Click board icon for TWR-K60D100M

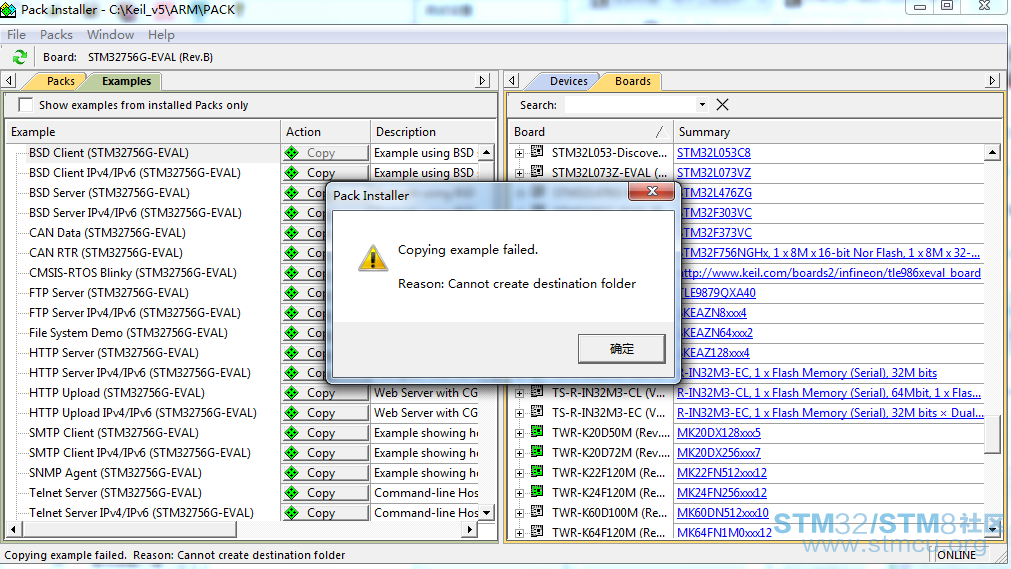(537, 512)
